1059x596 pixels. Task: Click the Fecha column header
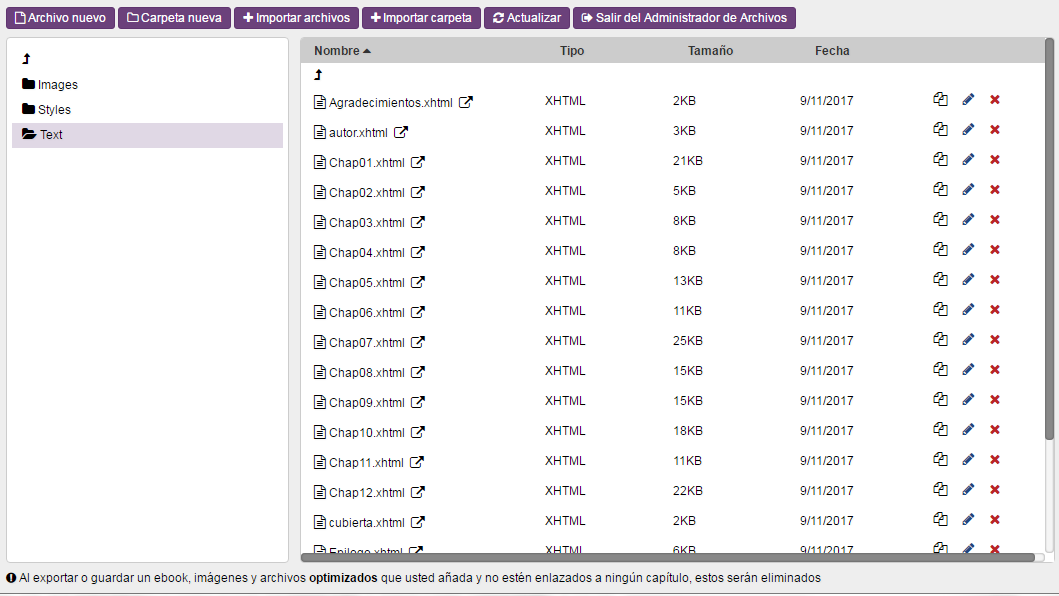tap(832, 51)
